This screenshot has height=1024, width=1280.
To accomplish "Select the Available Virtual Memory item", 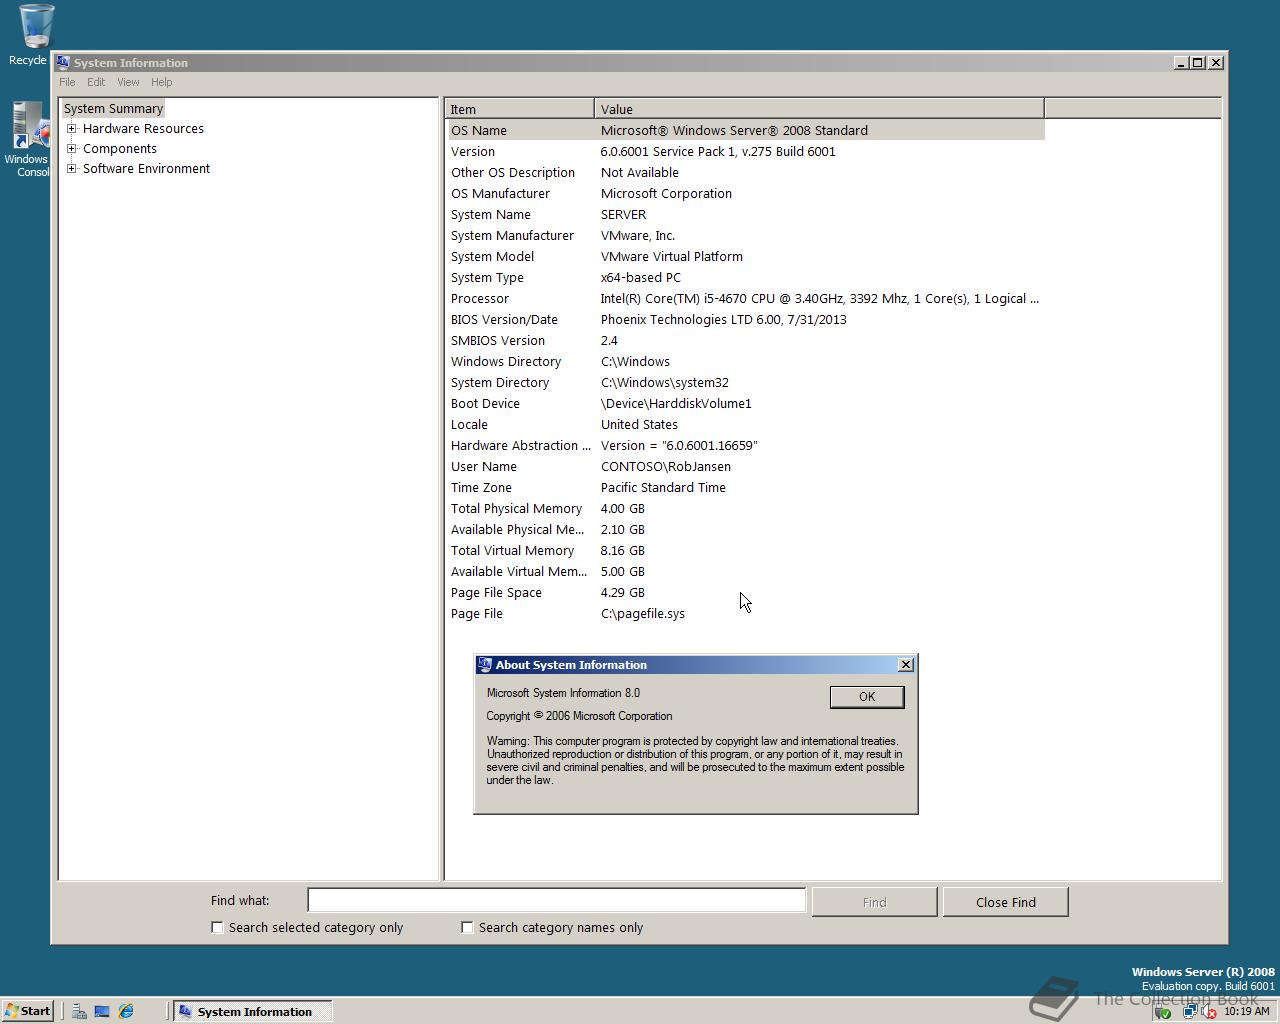I will click(x=519, y=572).
